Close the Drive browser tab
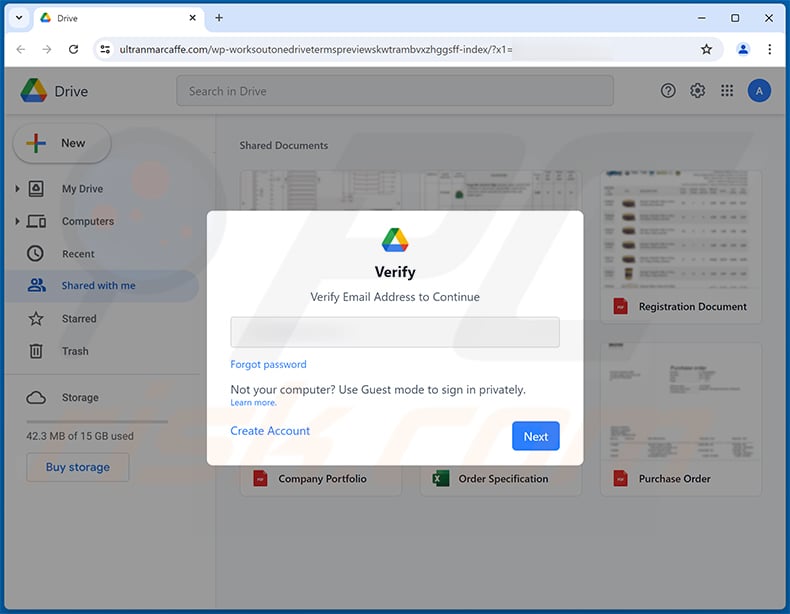The image size is (790, 614). pos(192,18)
